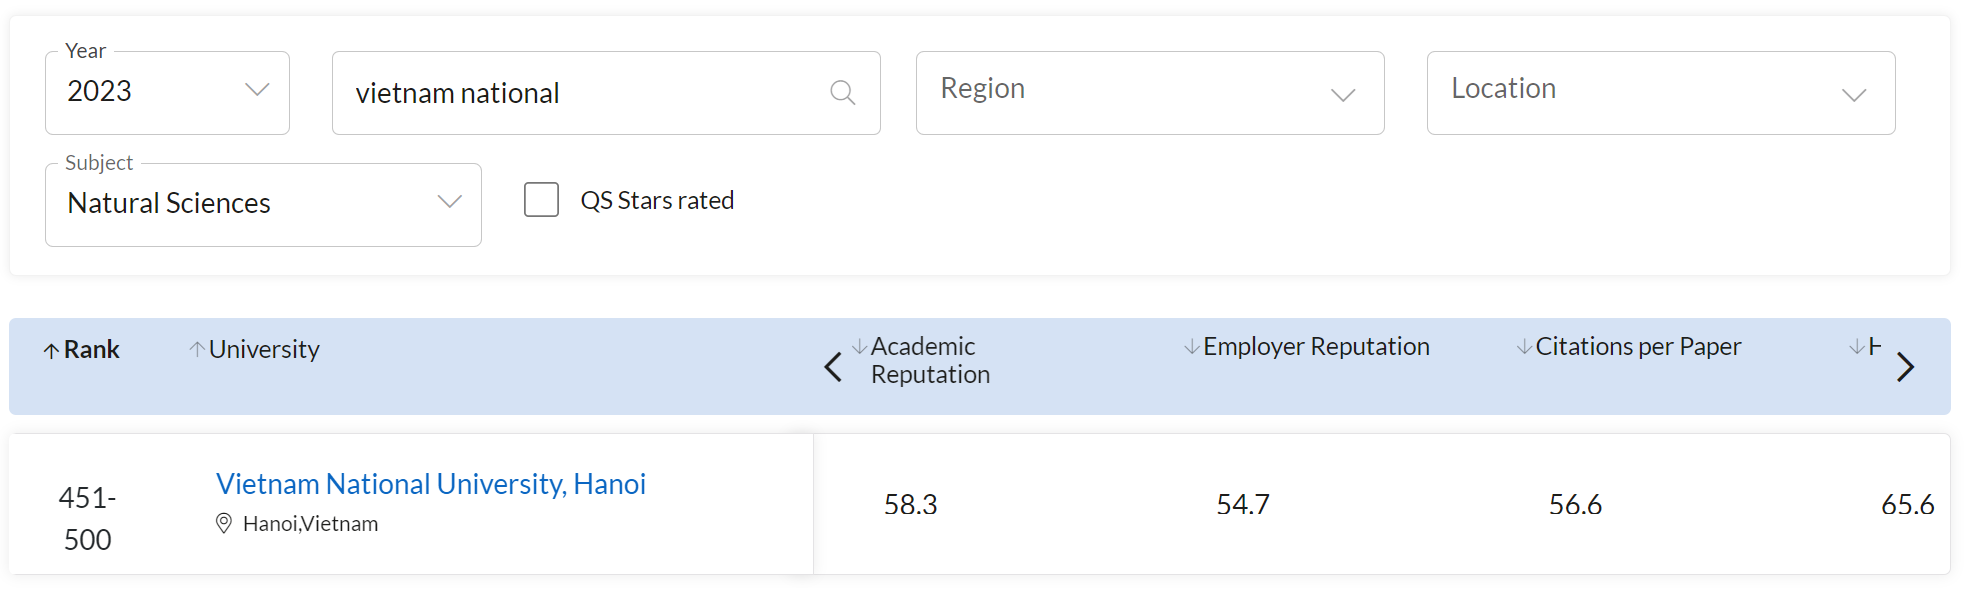
Task: Open Vietnam National University, Hanoi link
Action: pyautogui.click(x=431, y=484)
